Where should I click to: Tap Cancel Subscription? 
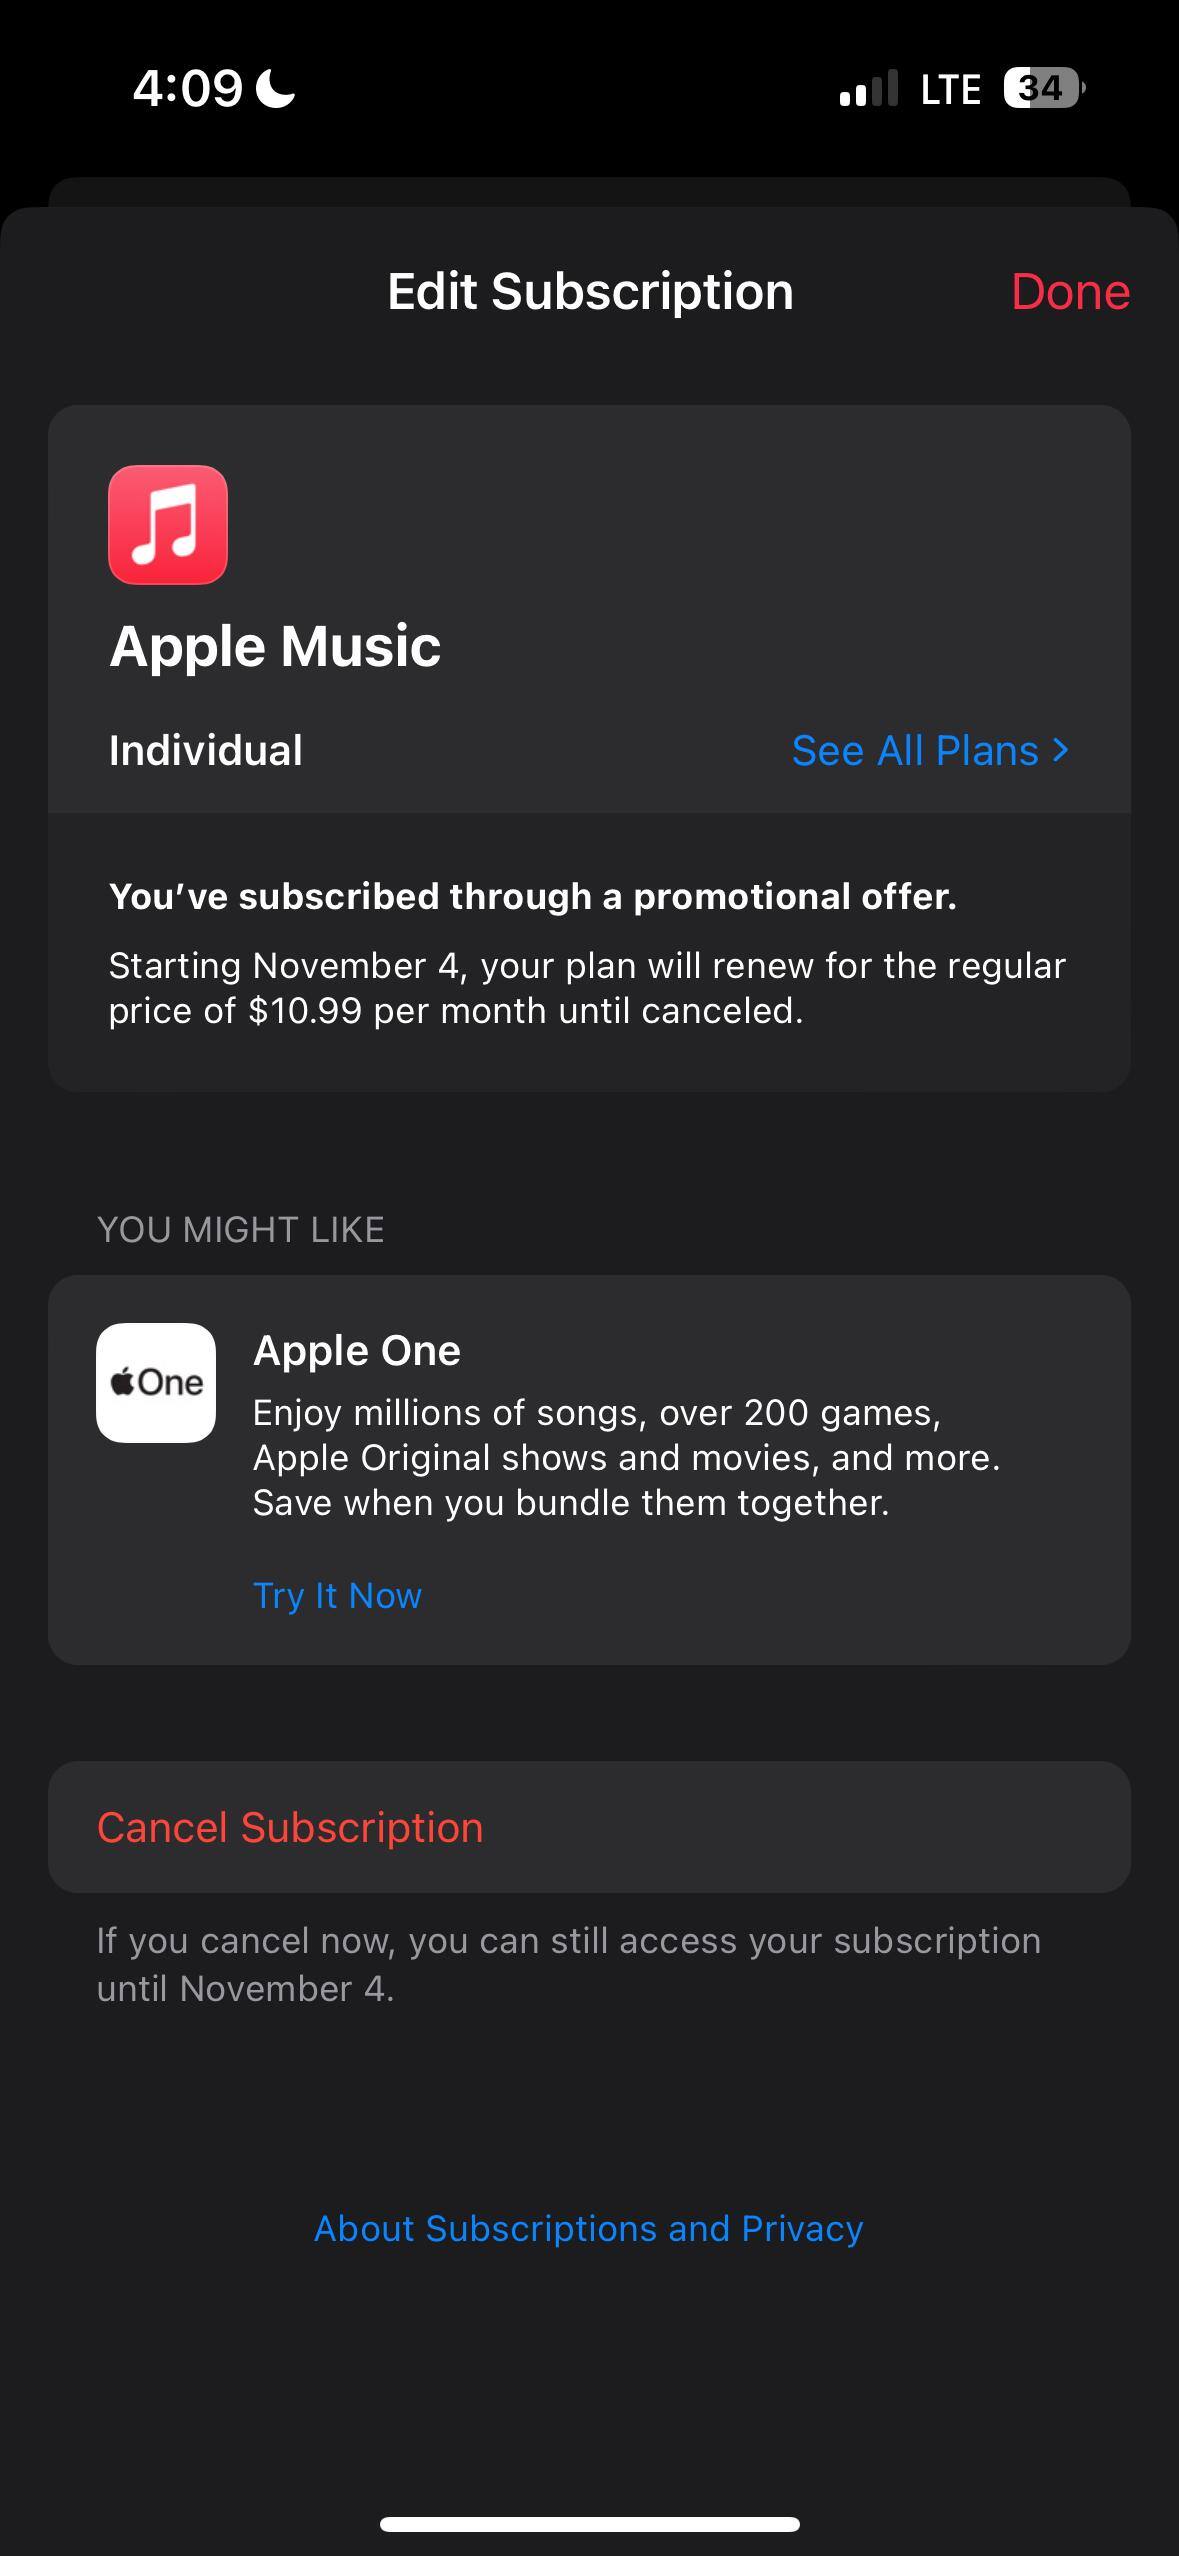290,1827
